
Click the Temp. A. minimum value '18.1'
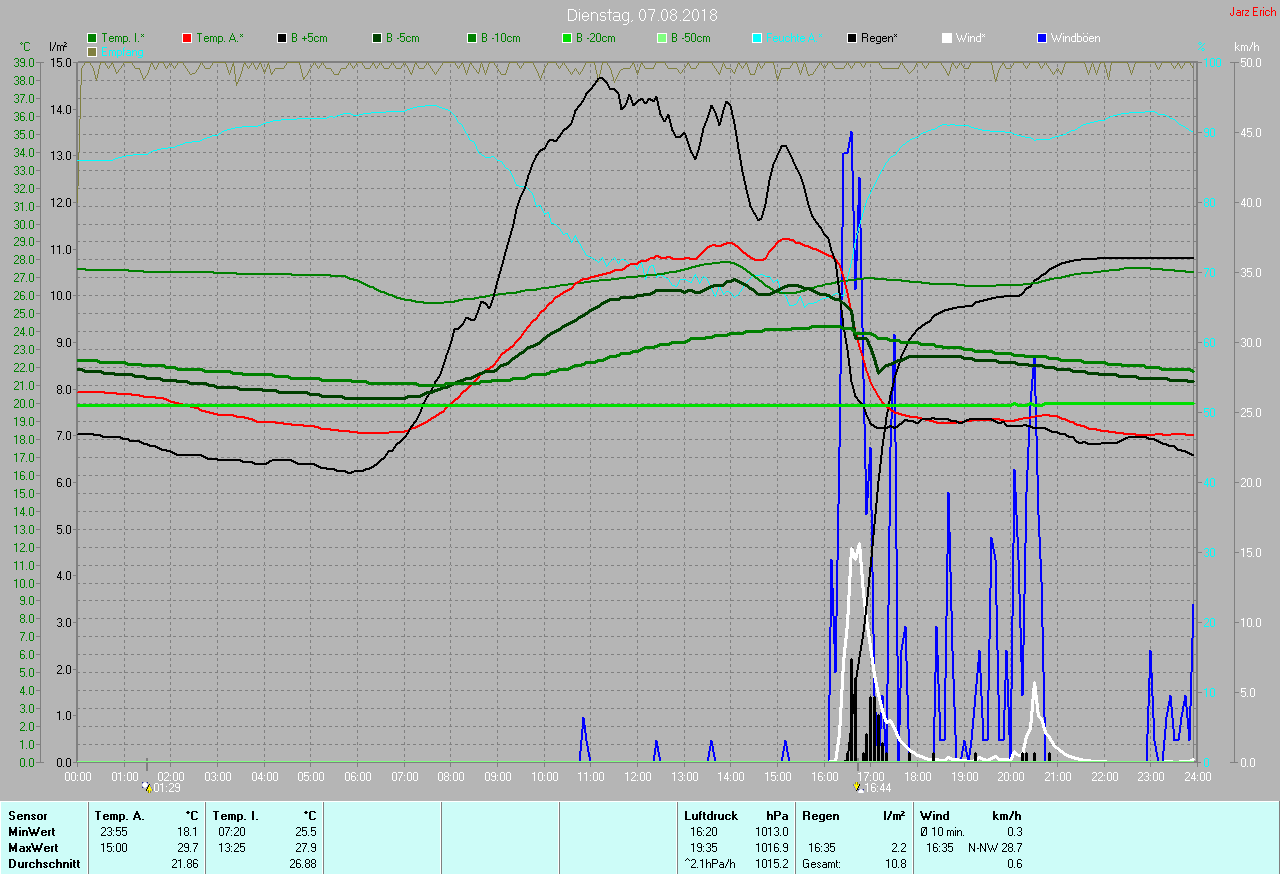(x=188, y=832)
